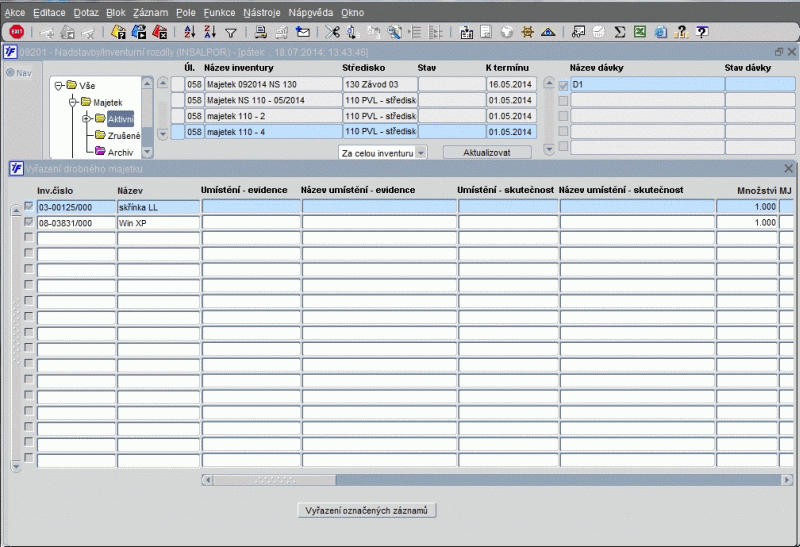The width and height of the screenshot is (800, 547).
Task: Click the sigma sum icon
Action: pyautogui.click(x=619, y=32)
